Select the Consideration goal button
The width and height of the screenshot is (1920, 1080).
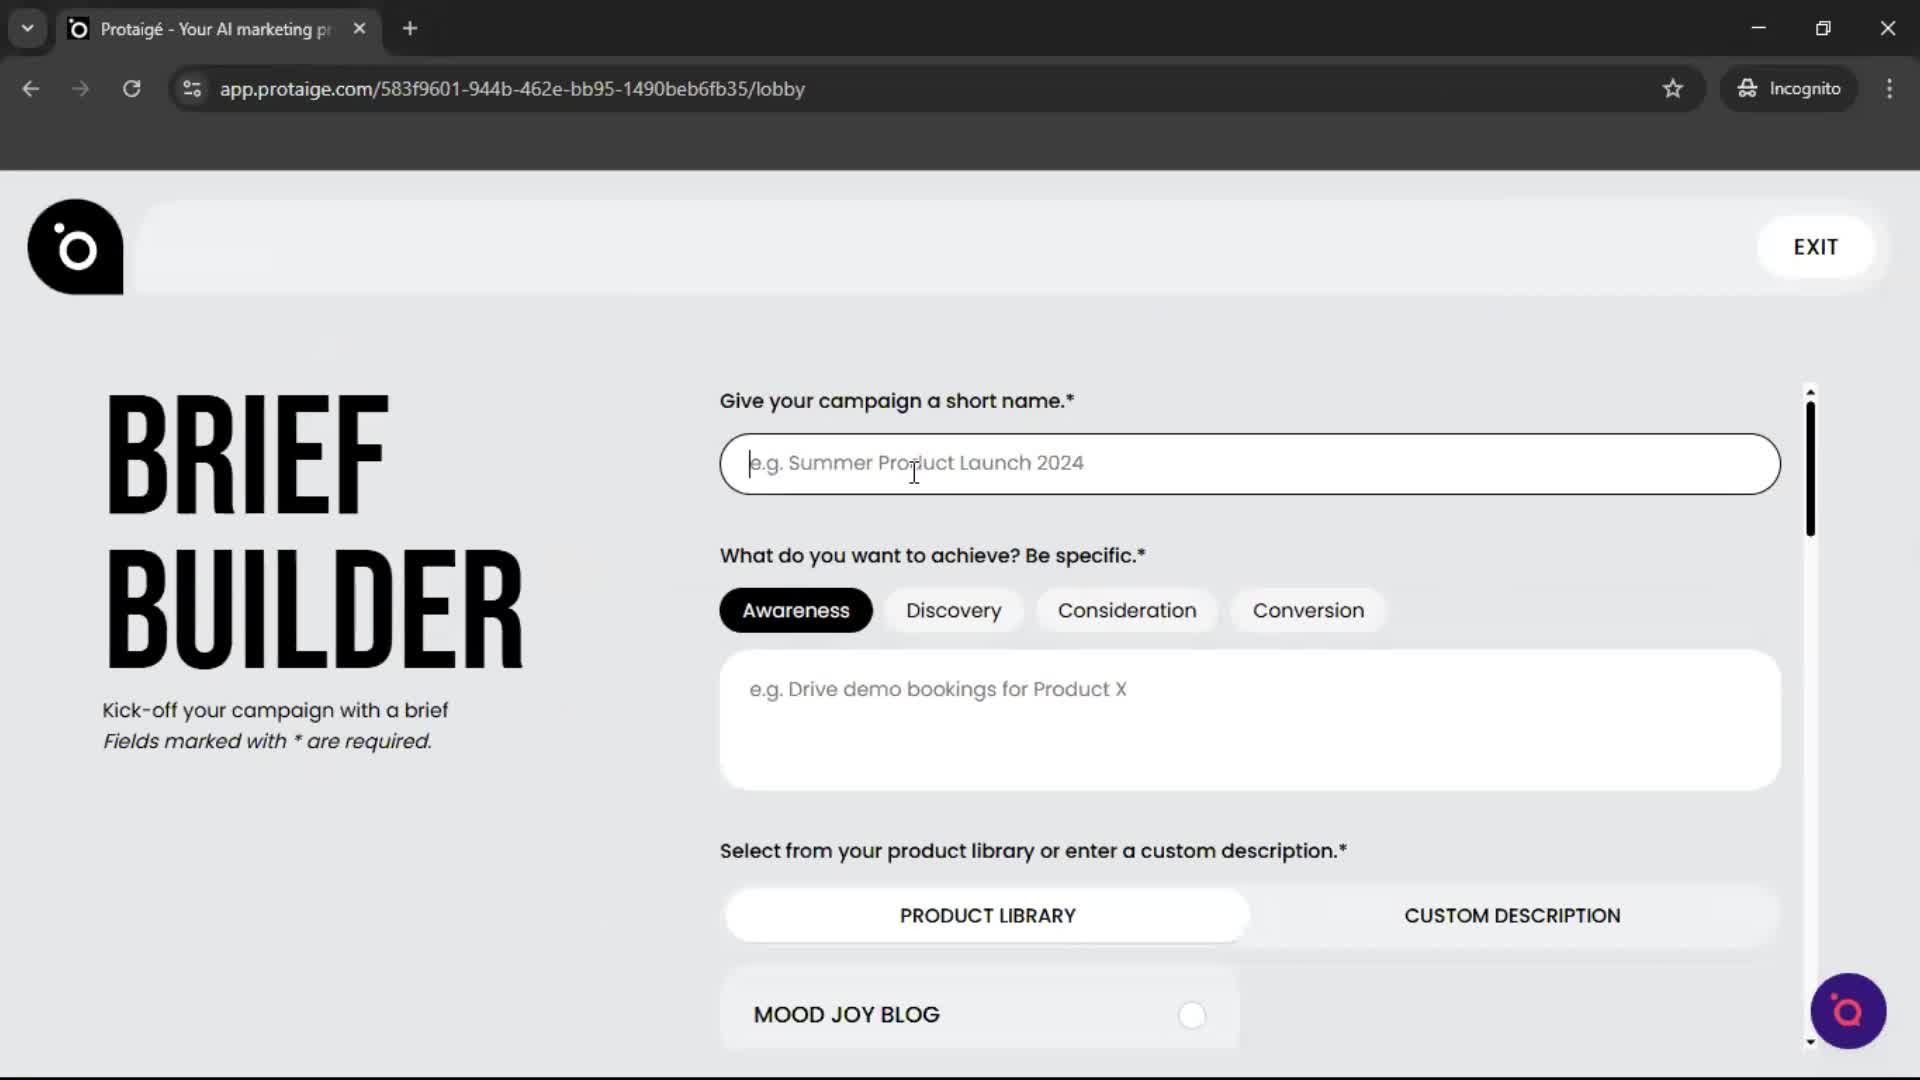[x=1128, y=610]
